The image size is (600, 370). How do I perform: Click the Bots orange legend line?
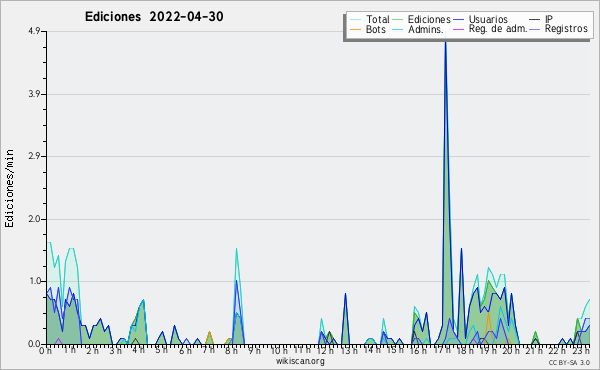tap(355, 29)
